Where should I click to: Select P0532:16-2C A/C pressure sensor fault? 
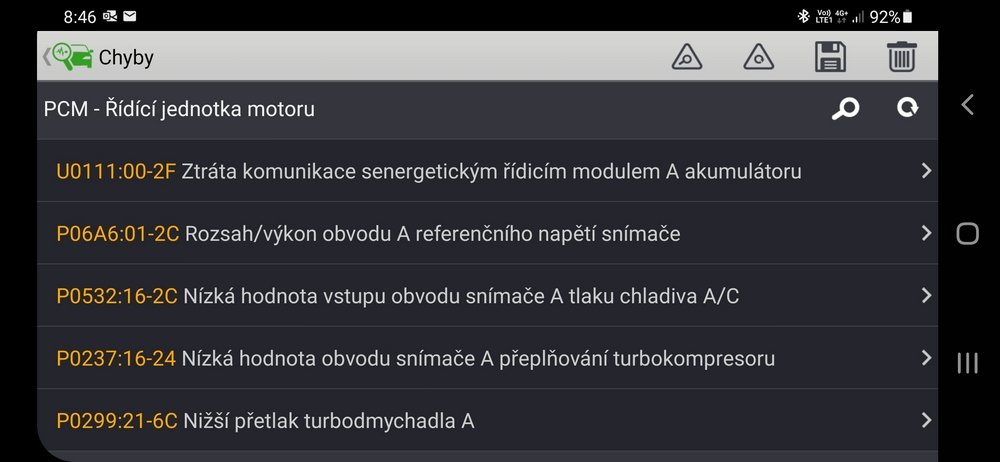click(x=398, y=296)
